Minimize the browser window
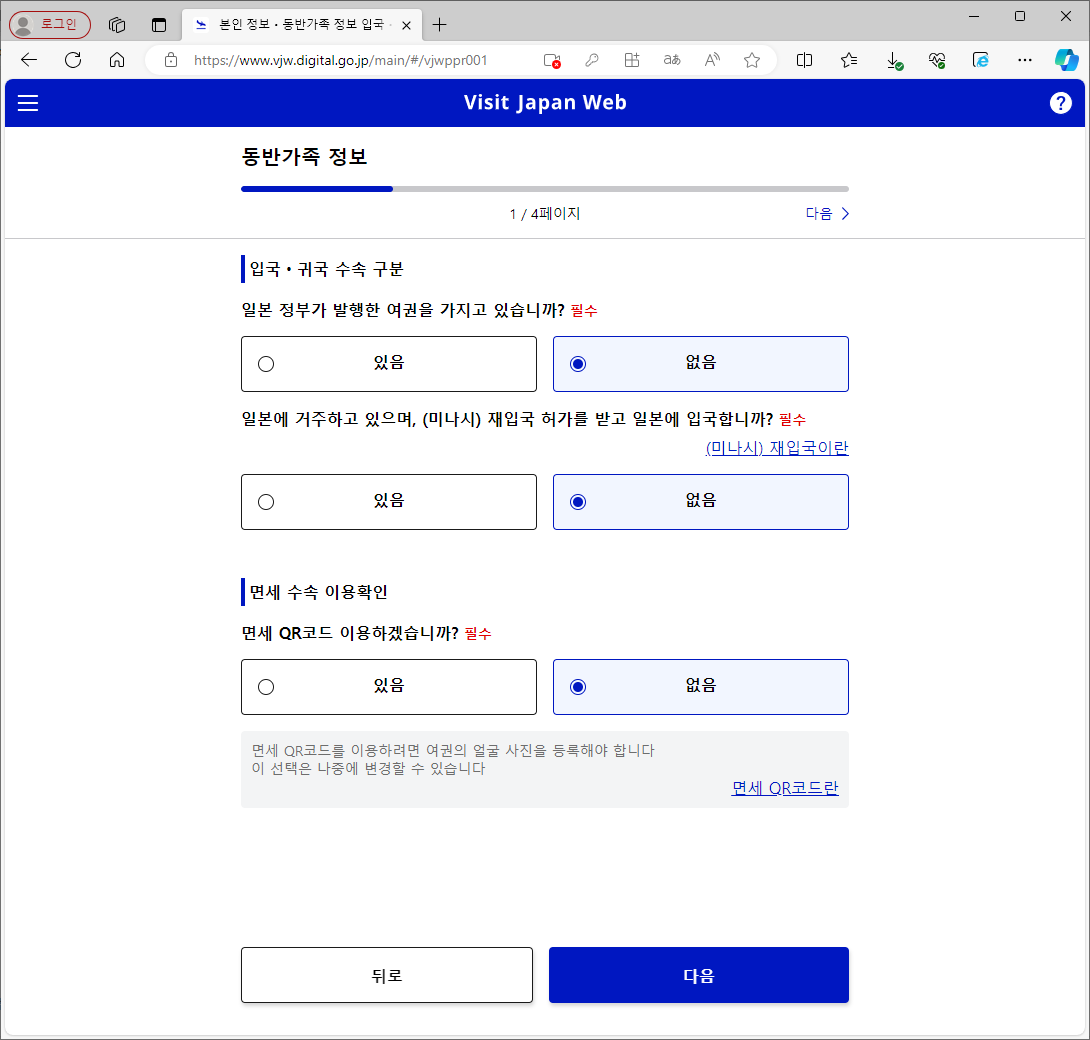Screen dimensions: 1090x1040 click(974, 16)
